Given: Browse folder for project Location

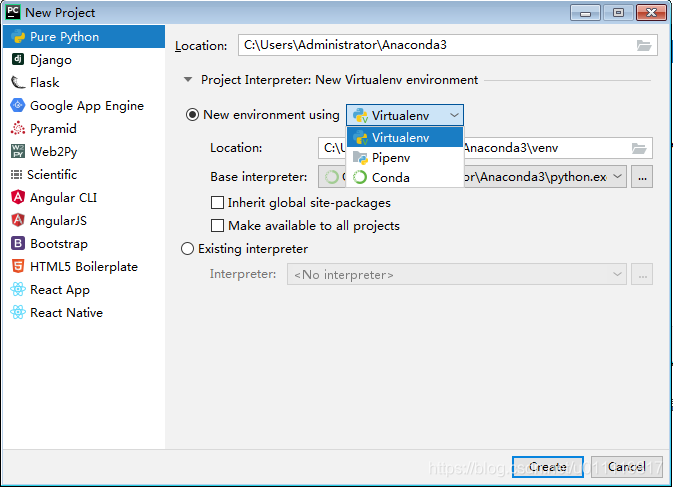Looking at the screenshot, I should [x=643, y=45].
